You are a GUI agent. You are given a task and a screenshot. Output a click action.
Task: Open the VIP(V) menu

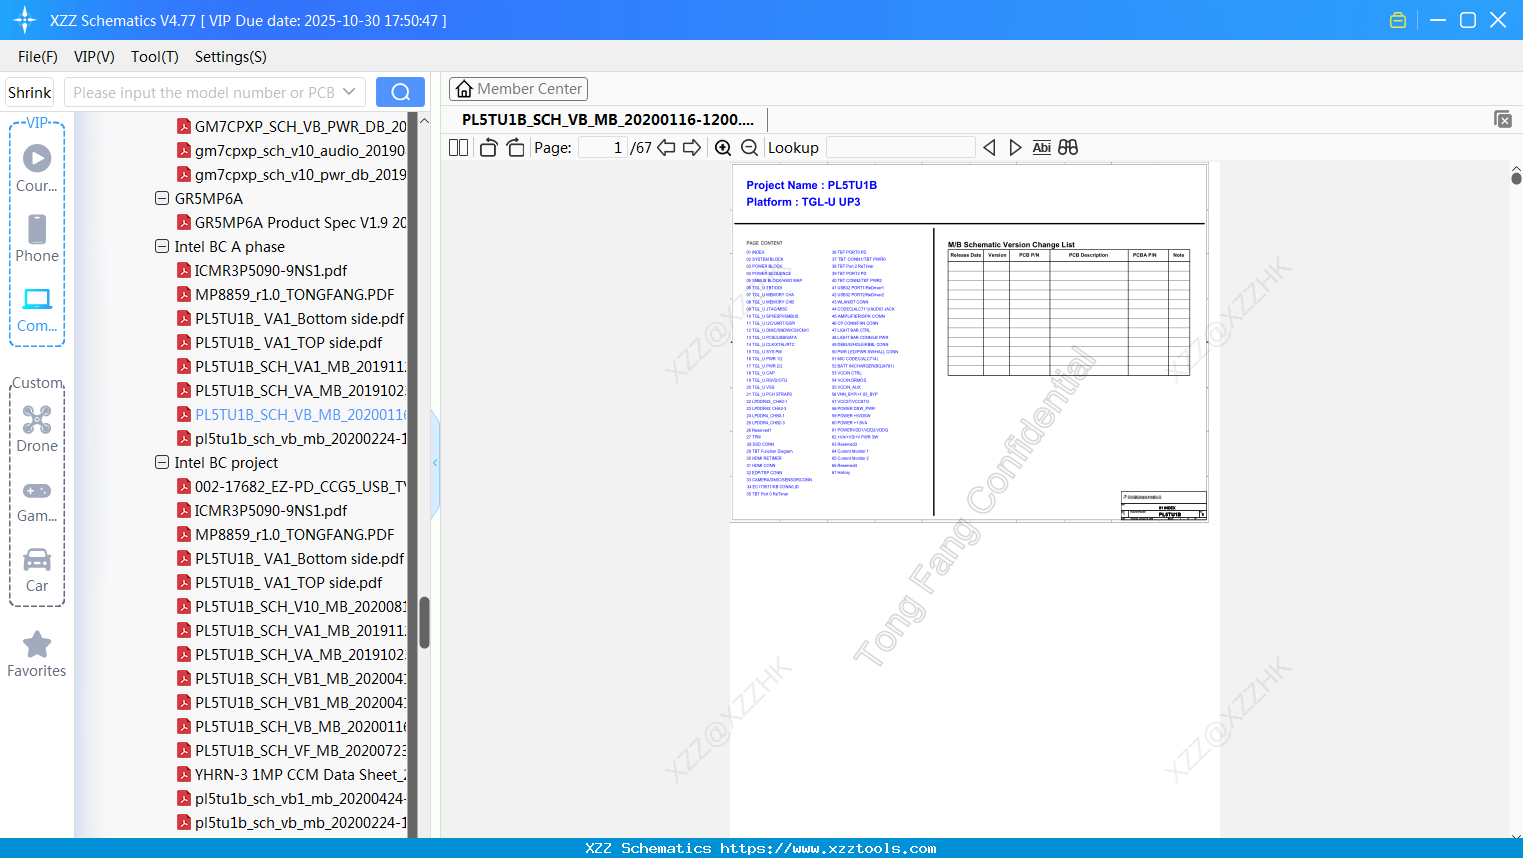[x=94, y=57]
